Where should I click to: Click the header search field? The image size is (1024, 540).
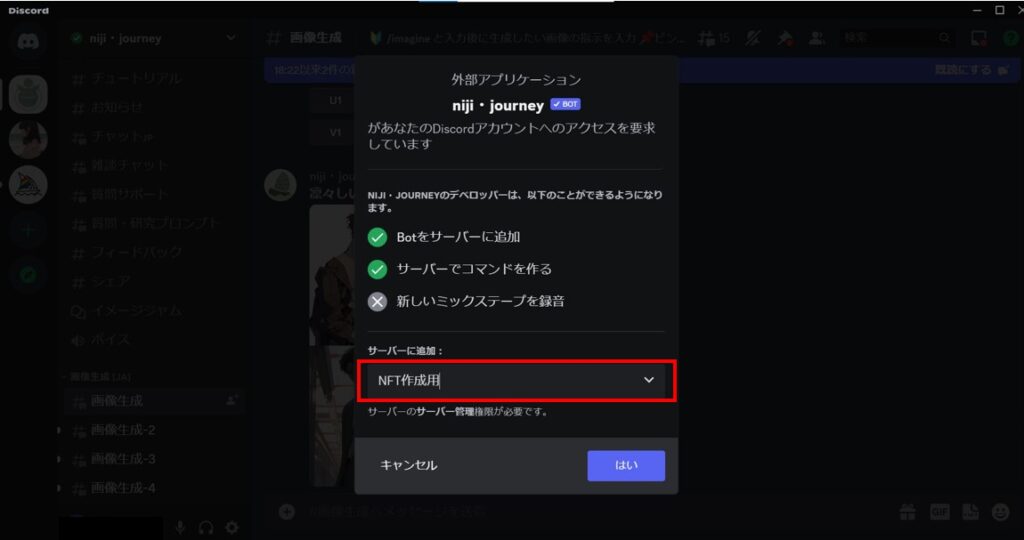[x=897, y=38]
